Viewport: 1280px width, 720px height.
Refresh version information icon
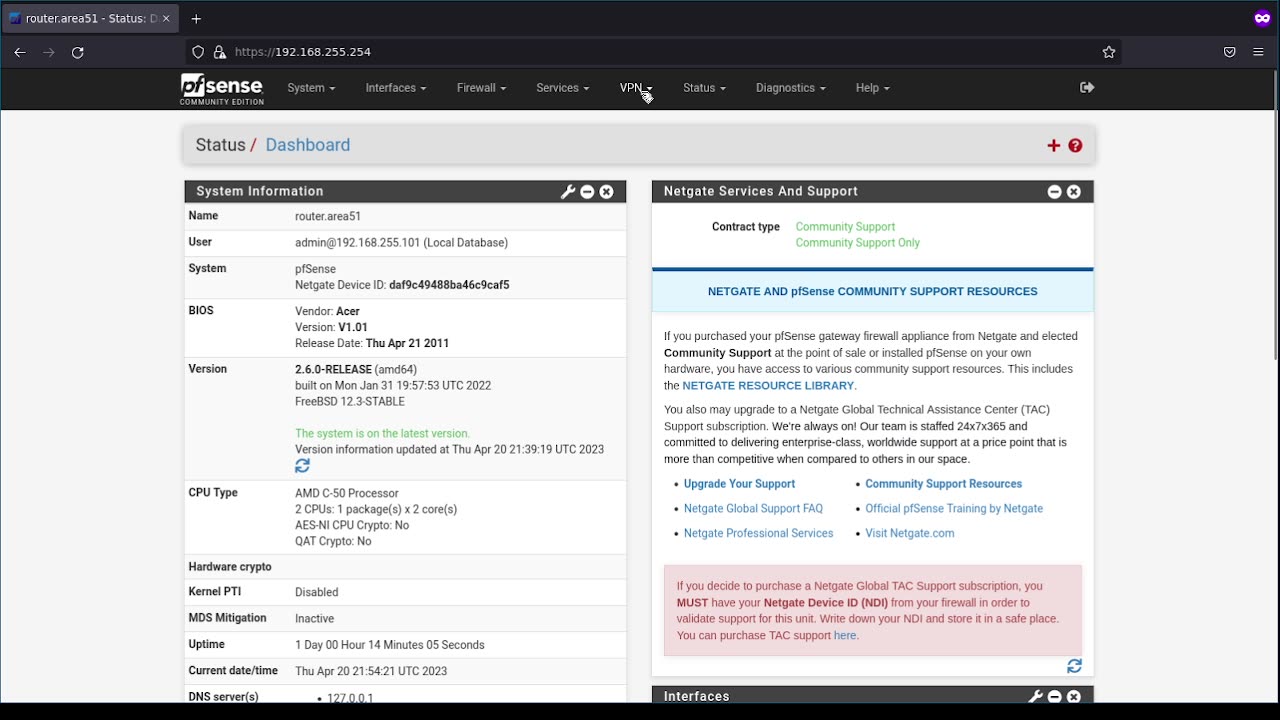coord(302,466)
